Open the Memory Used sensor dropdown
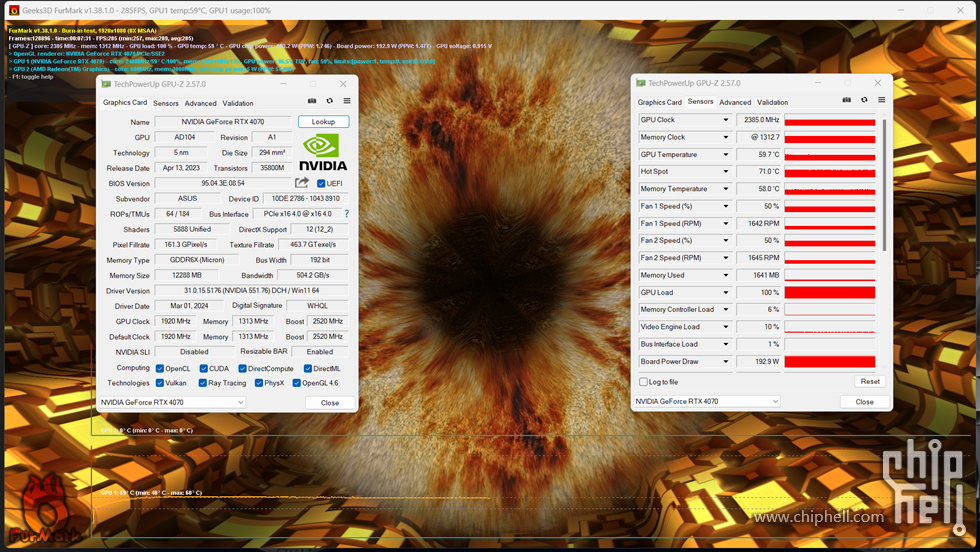This screenshot has height=552, width=980. [726, 275]
